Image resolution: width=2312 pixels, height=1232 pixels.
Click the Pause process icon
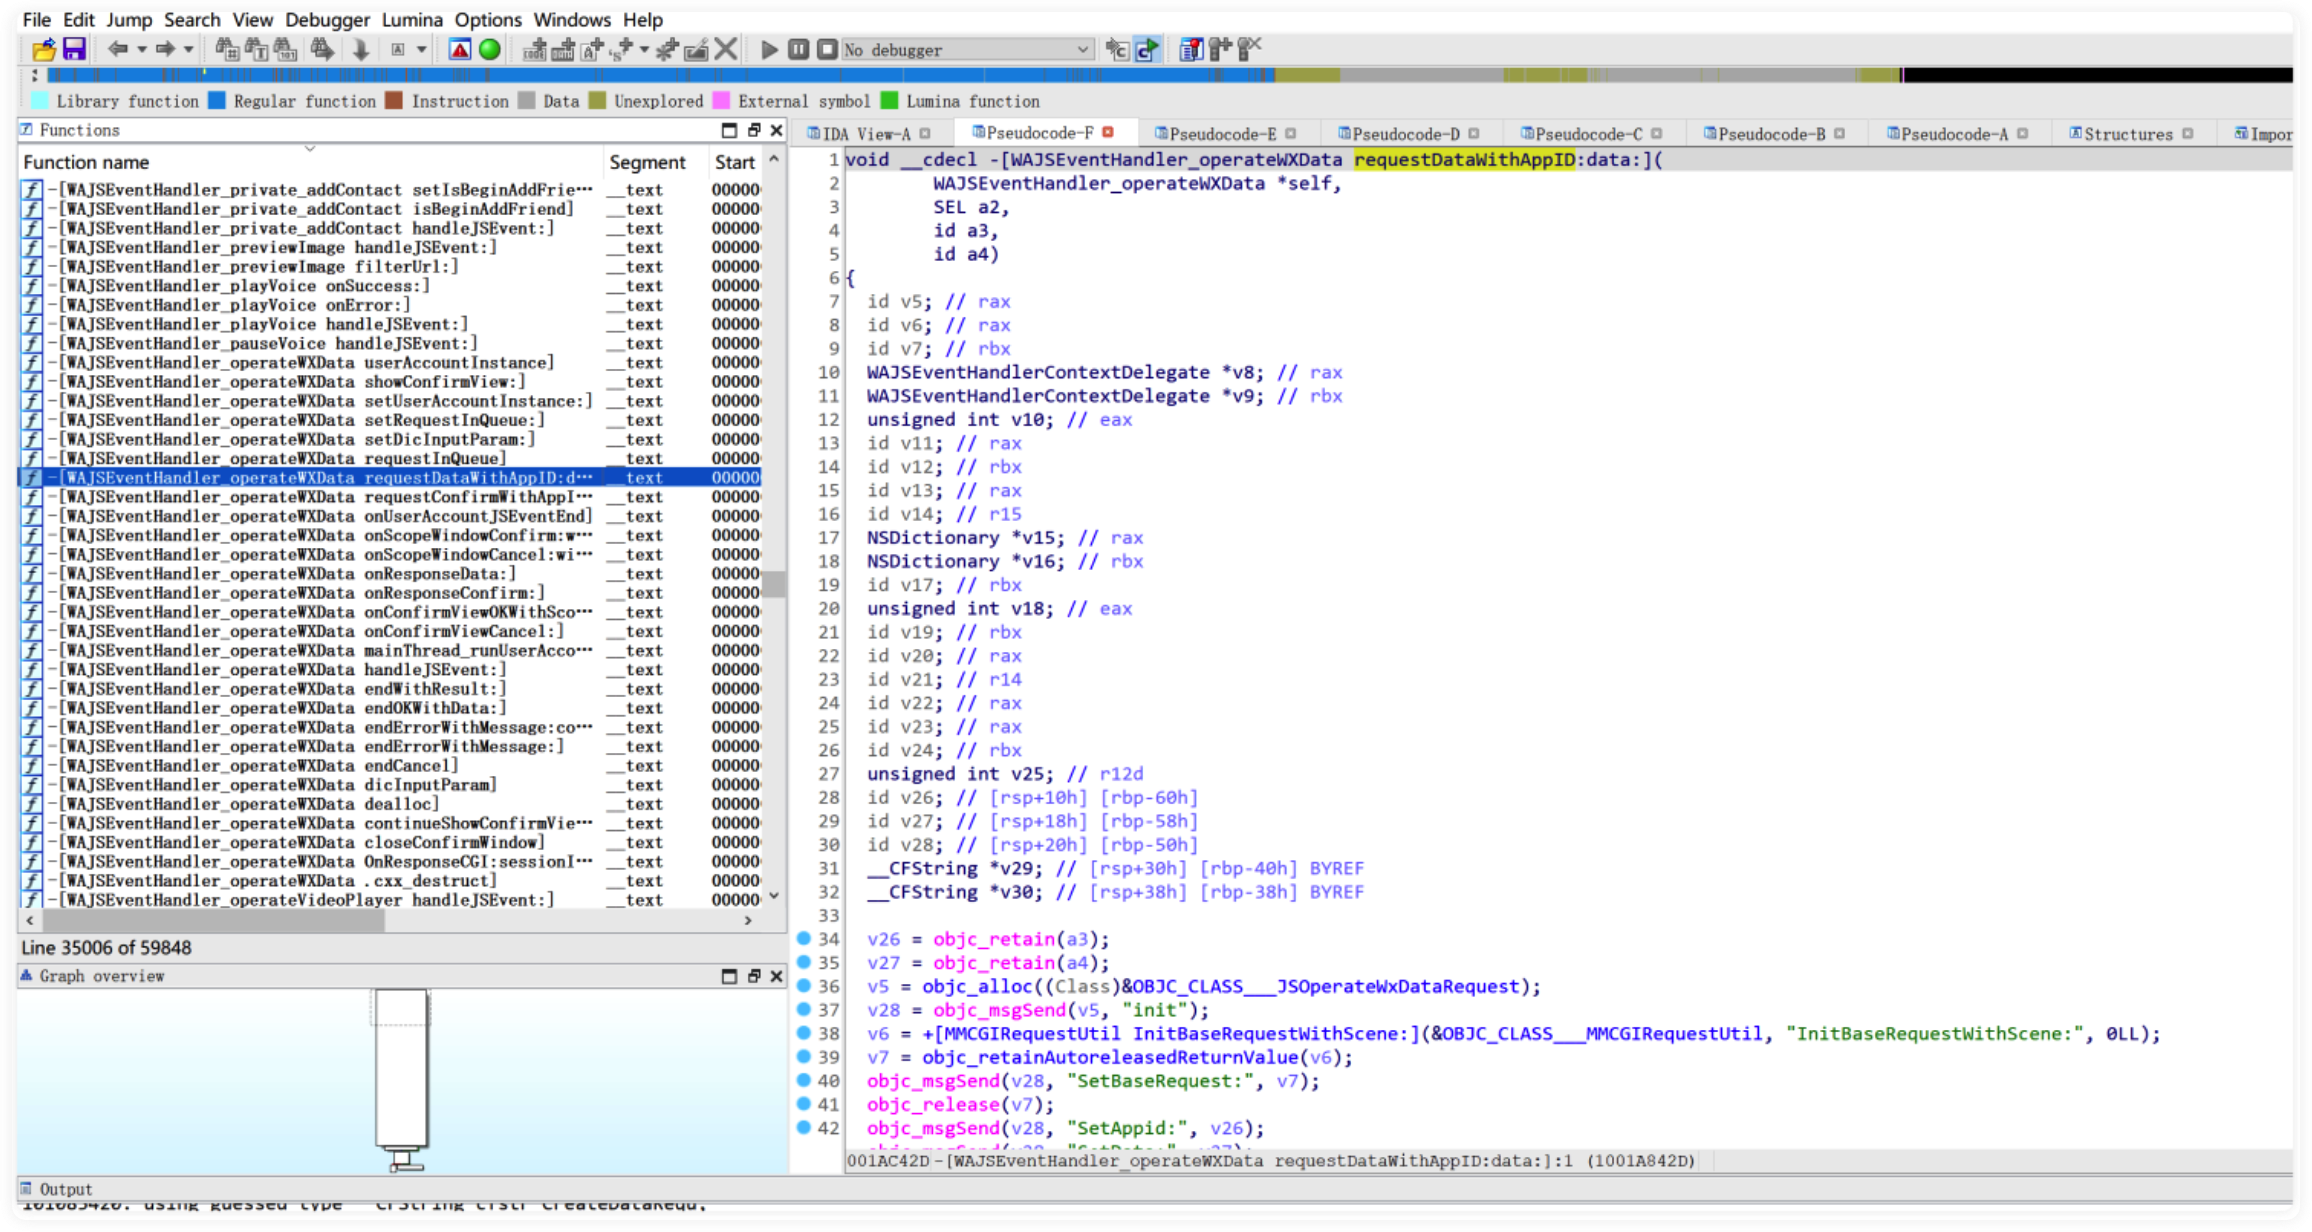point(797,49)
